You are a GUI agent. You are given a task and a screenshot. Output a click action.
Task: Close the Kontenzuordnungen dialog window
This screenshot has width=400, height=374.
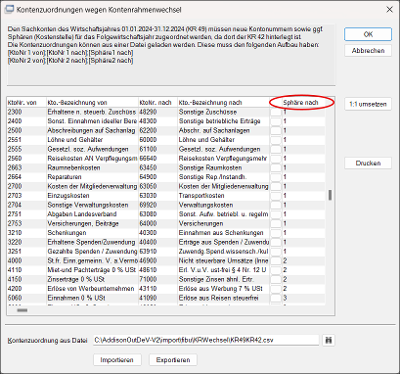point(389,10)
